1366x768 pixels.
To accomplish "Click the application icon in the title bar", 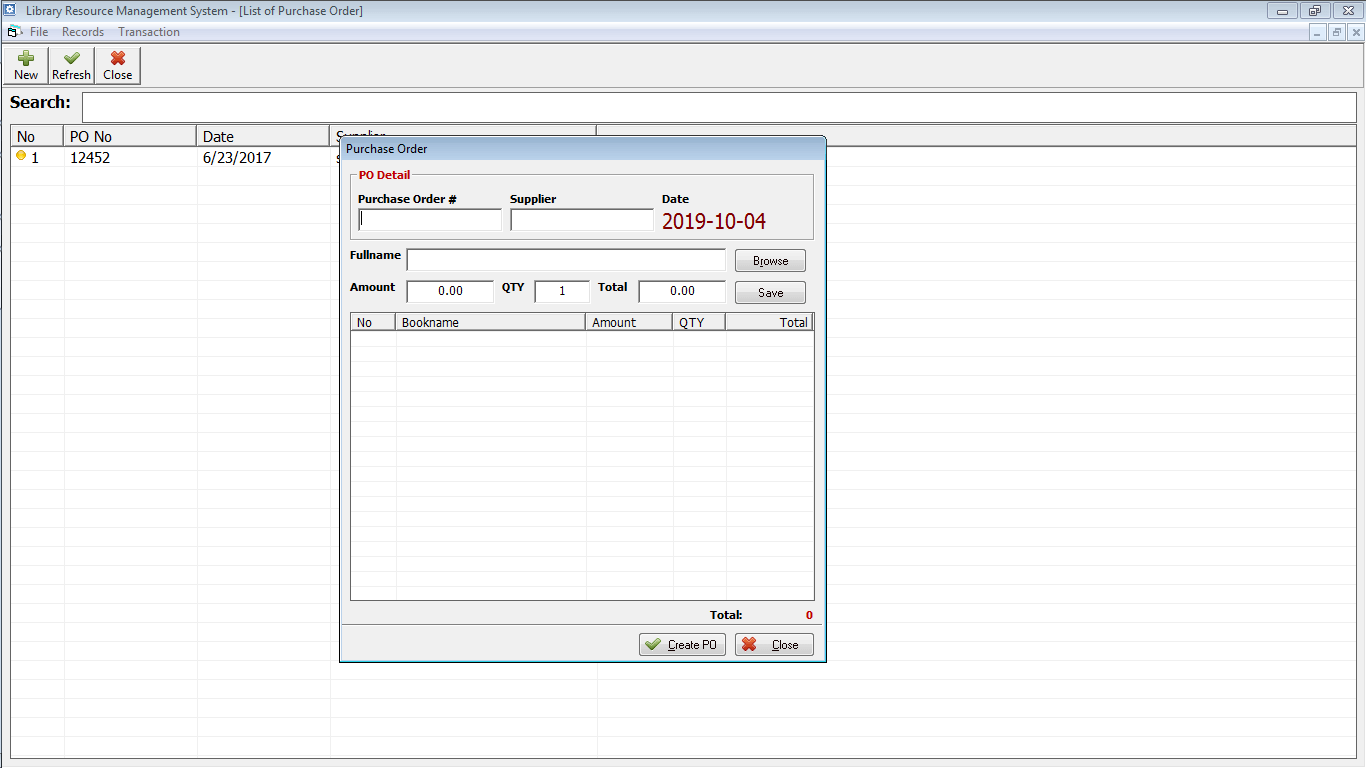I will tap(10, 10).
